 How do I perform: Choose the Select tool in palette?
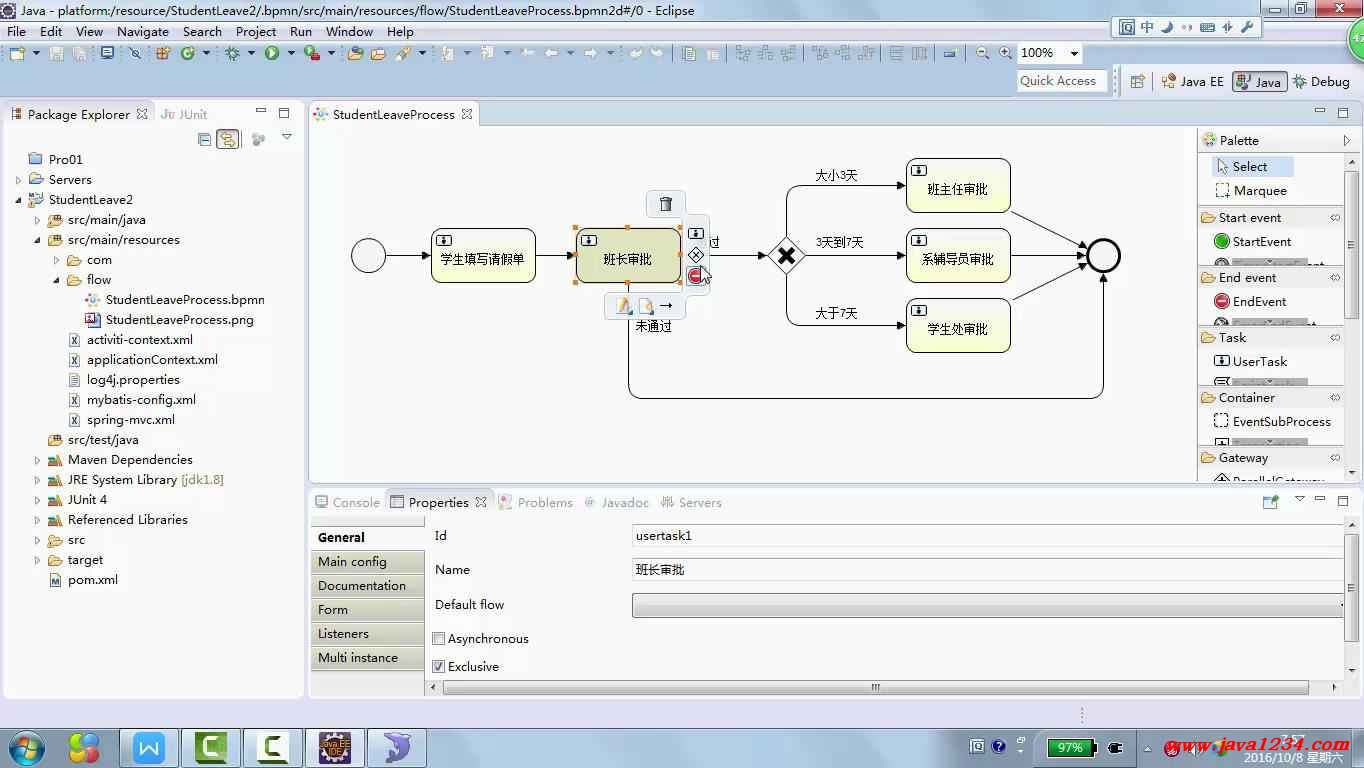1252,166
